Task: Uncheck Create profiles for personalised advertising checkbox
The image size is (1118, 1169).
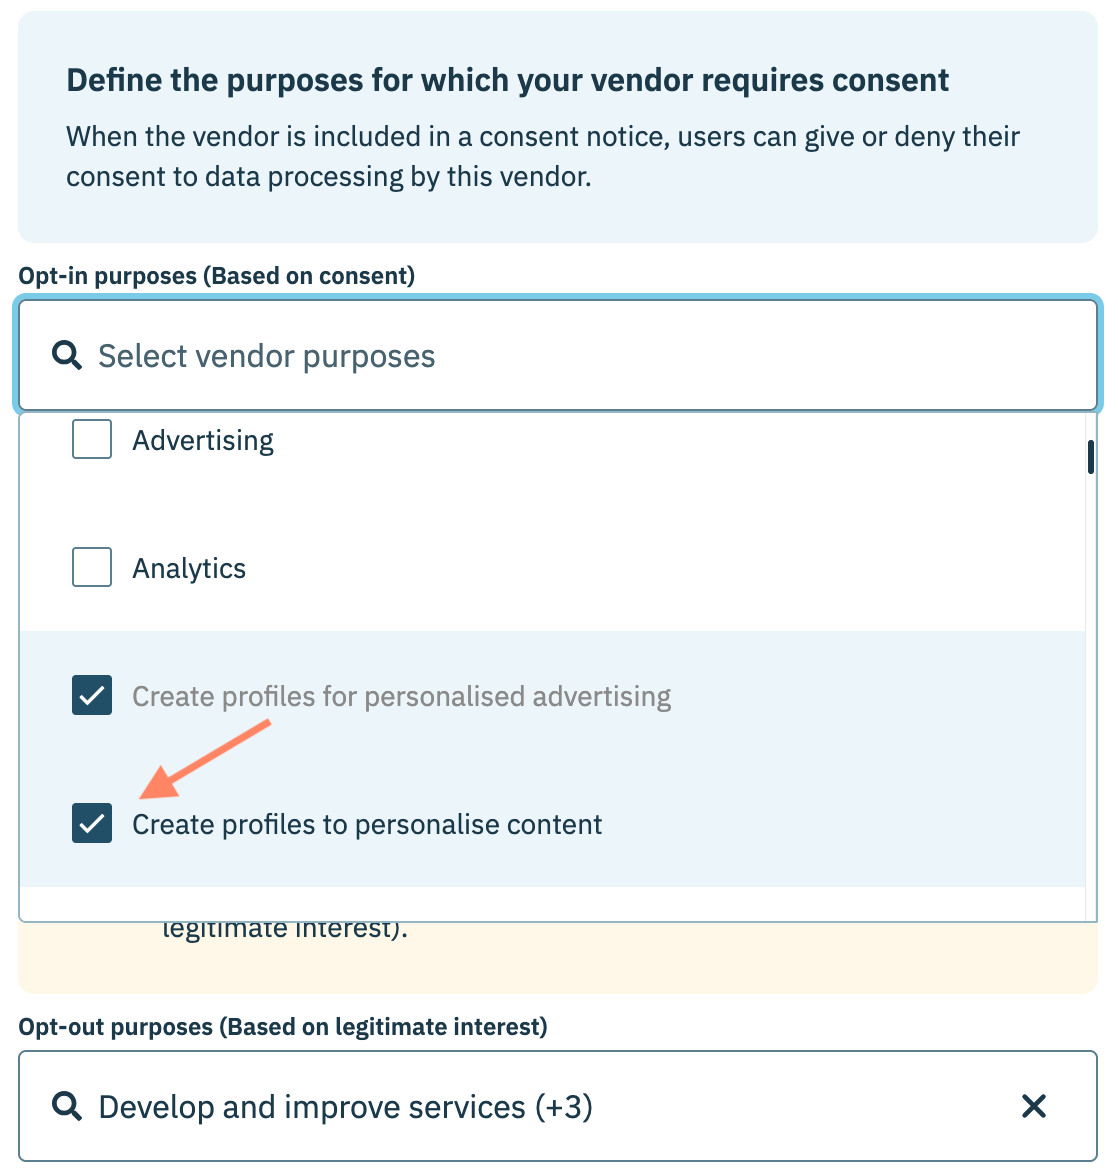Action: (92, 696)
